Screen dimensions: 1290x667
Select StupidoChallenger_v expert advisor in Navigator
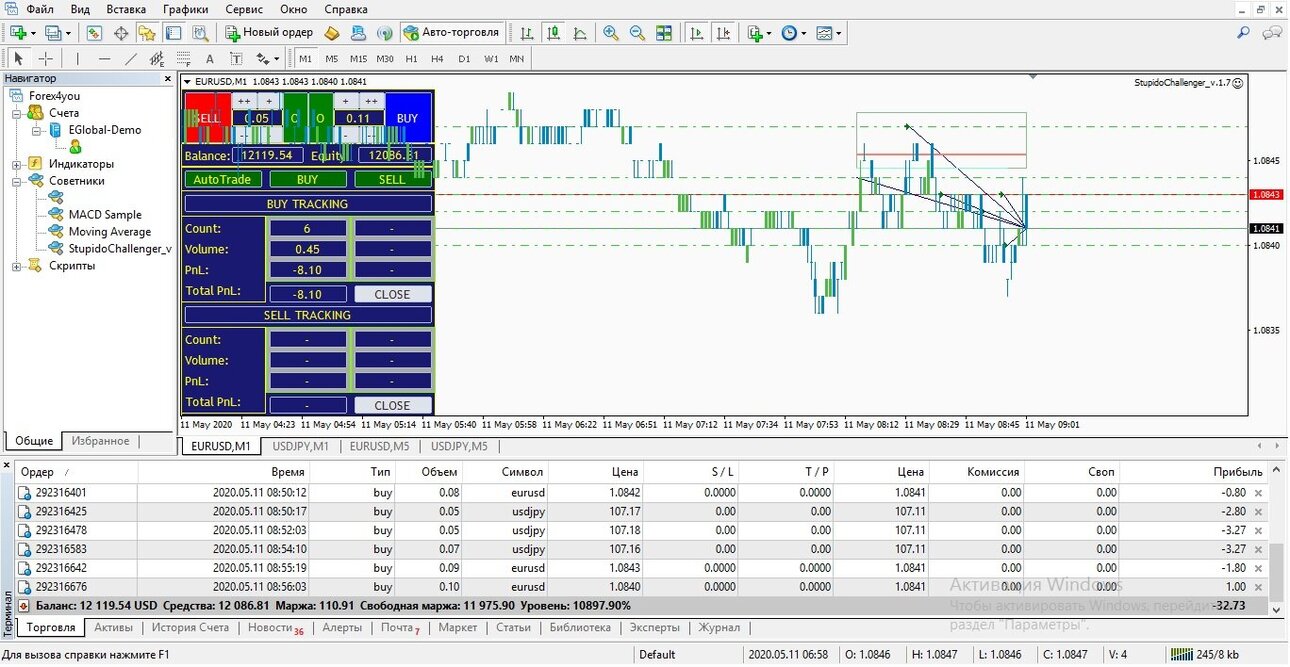coord(119,248)
